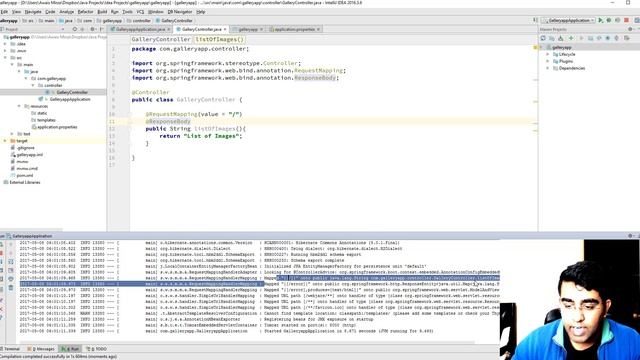
Task: Switch to GalleryappApplication.java editor tab
Action: (x=140, y=29)
